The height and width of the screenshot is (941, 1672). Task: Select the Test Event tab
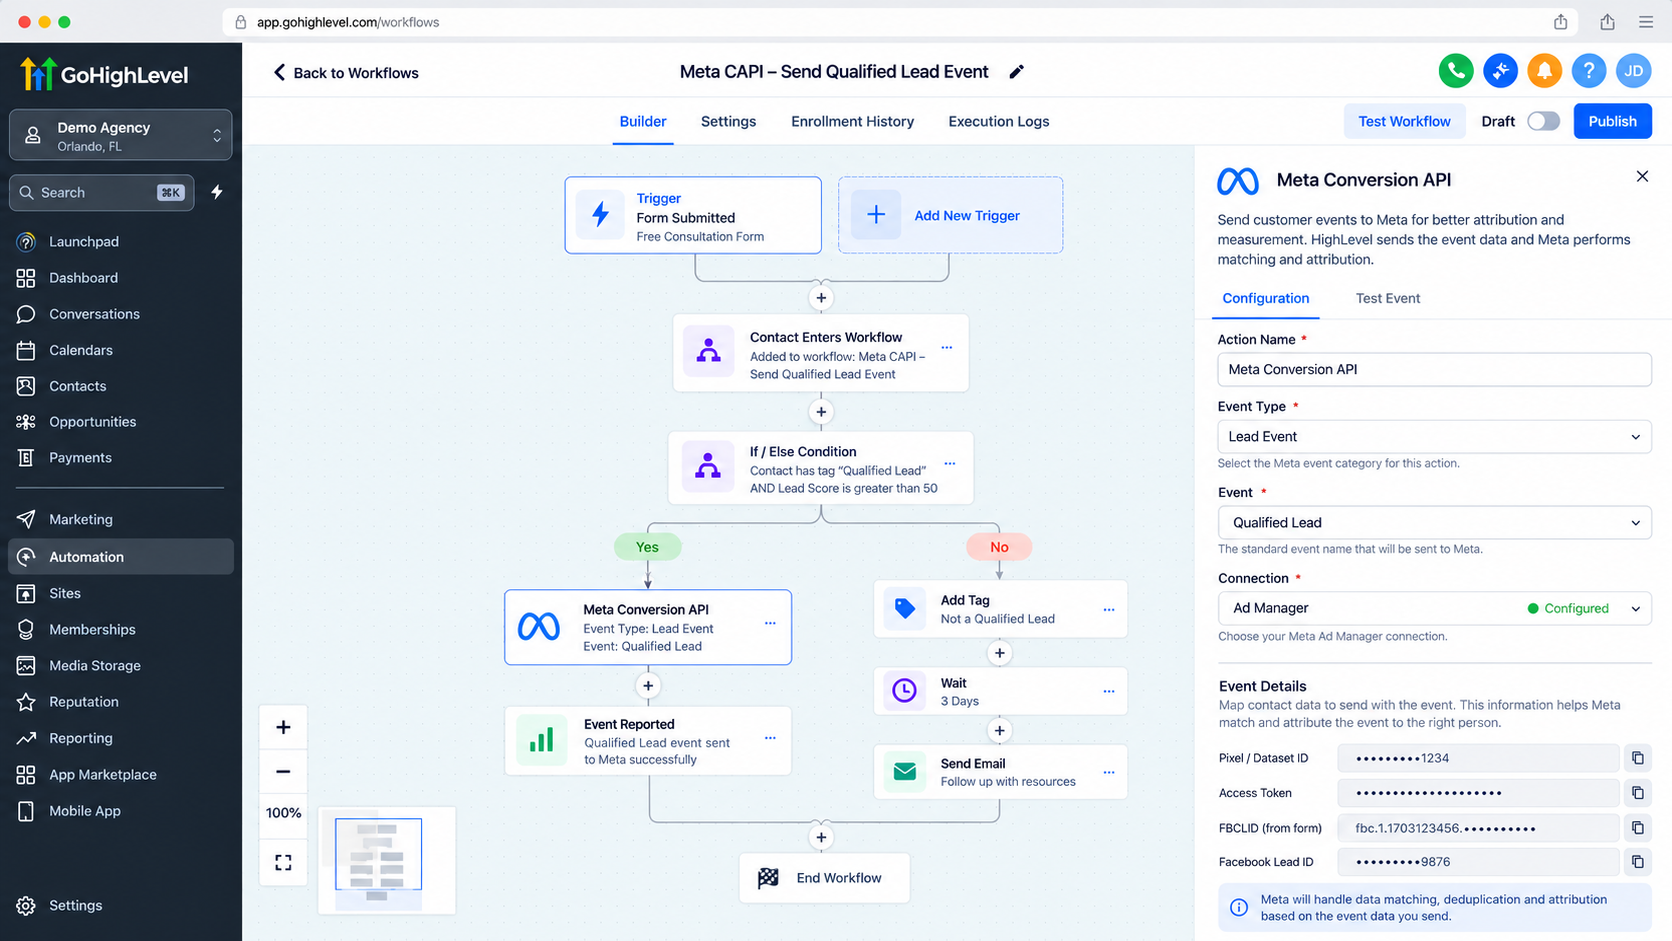click(x=1387, y=298)
